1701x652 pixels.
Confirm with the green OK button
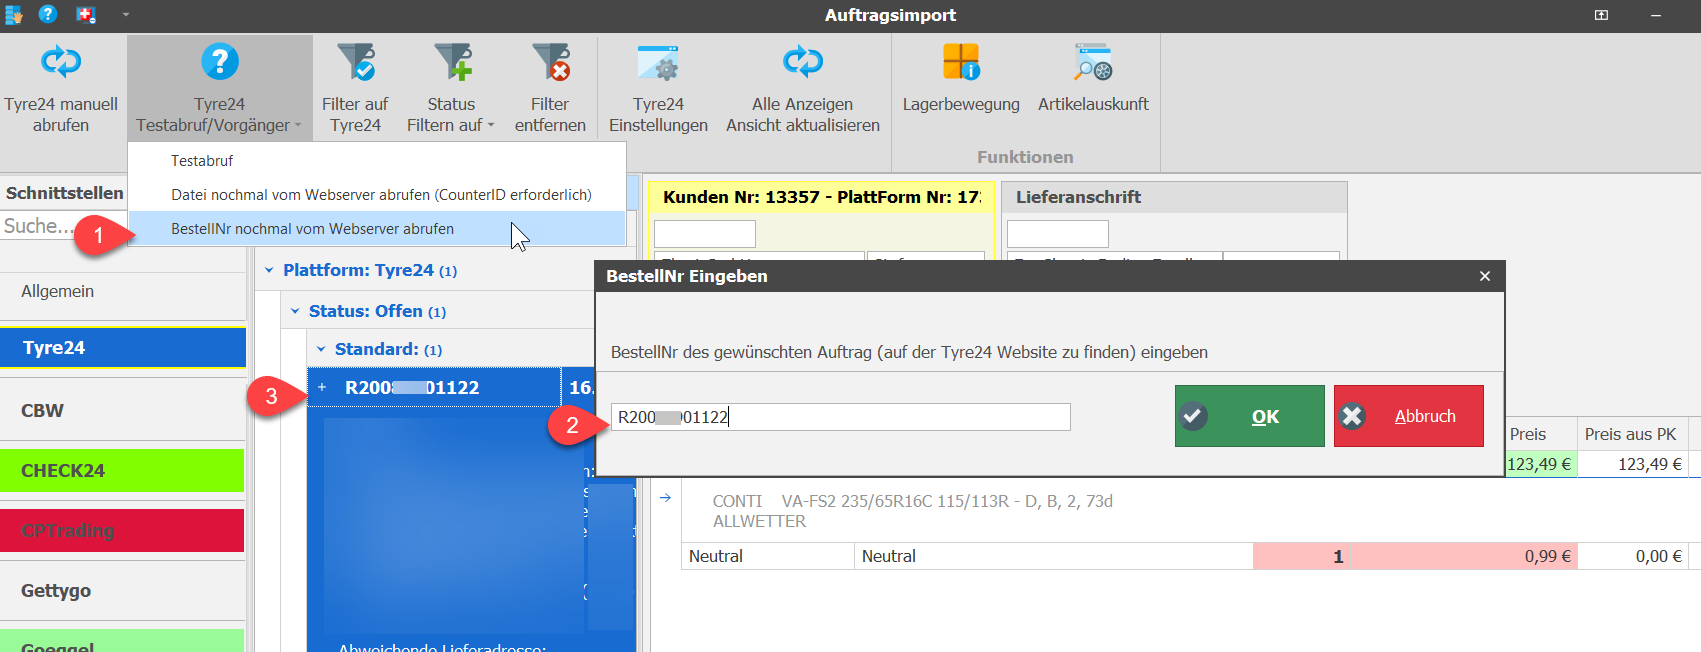[1250, 416]
